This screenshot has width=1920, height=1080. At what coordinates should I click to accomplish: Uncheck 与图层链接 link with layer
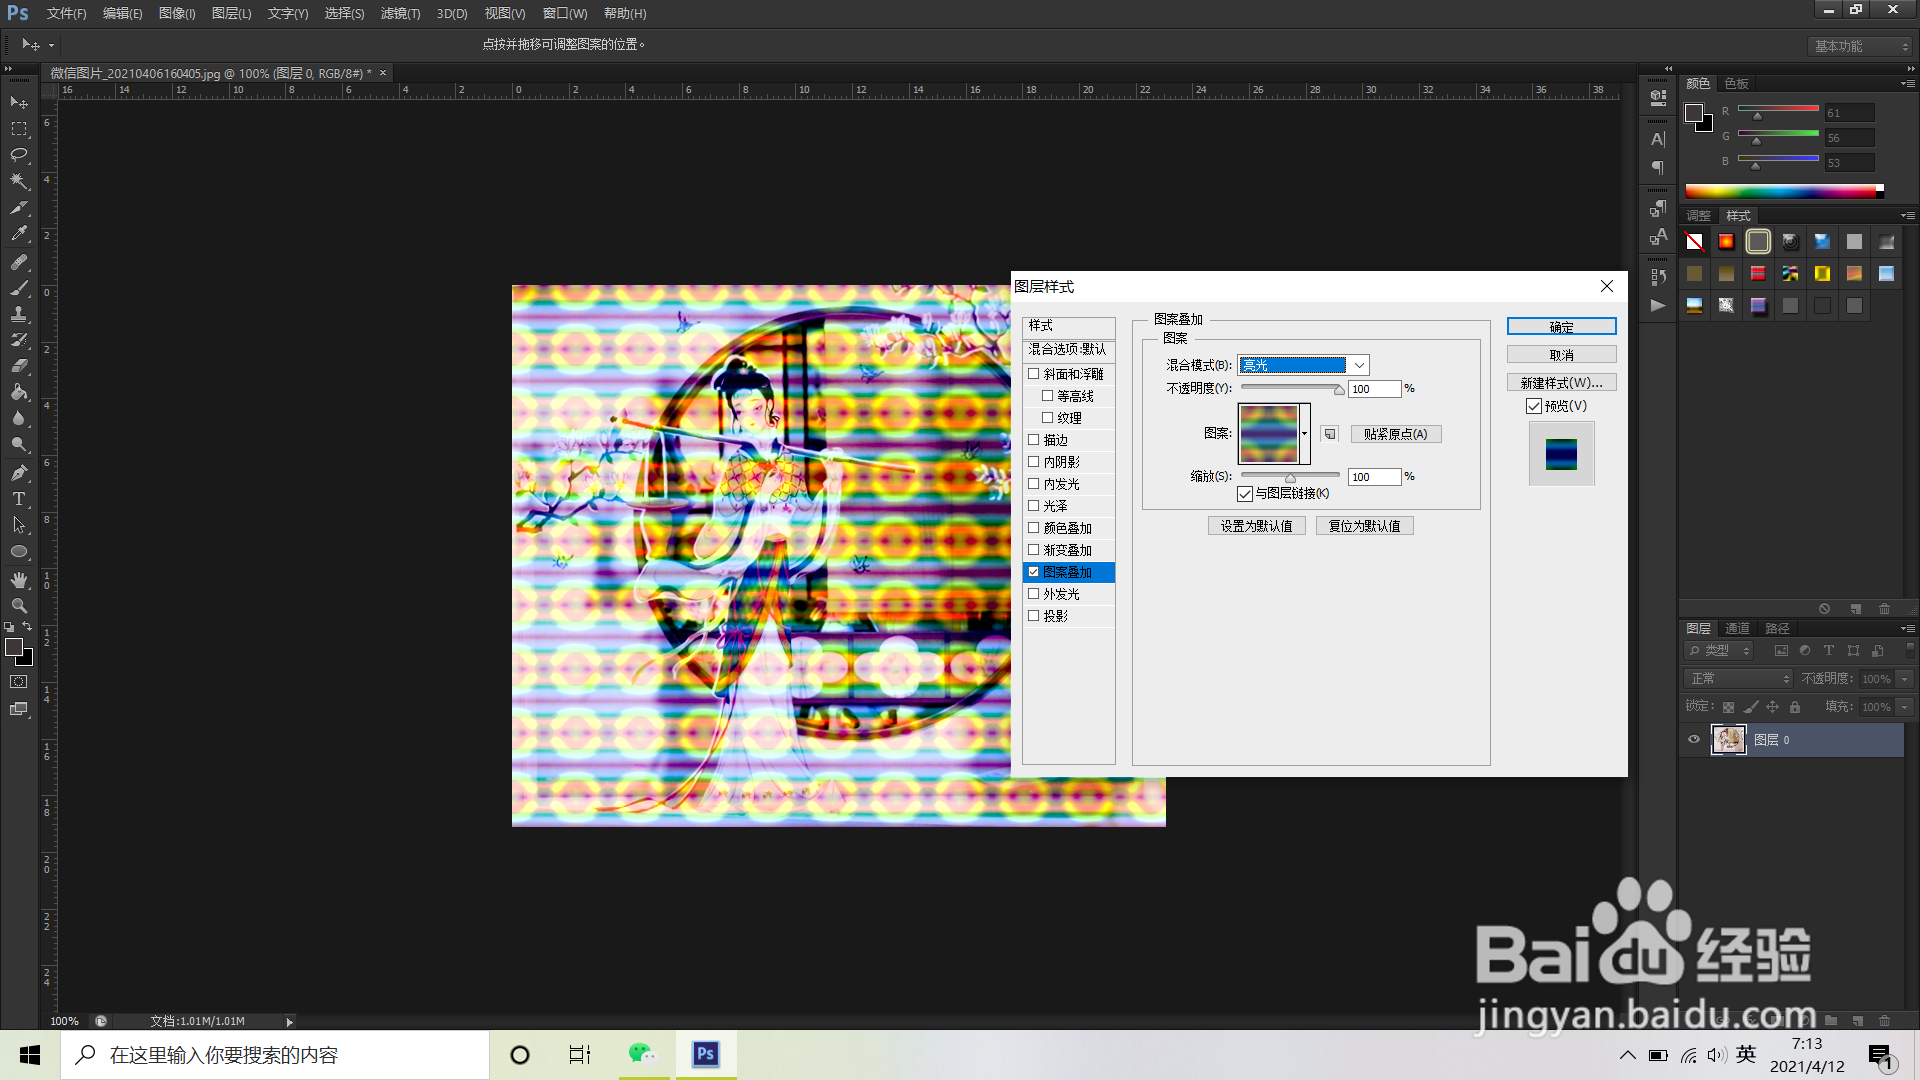pos(1245,494)
